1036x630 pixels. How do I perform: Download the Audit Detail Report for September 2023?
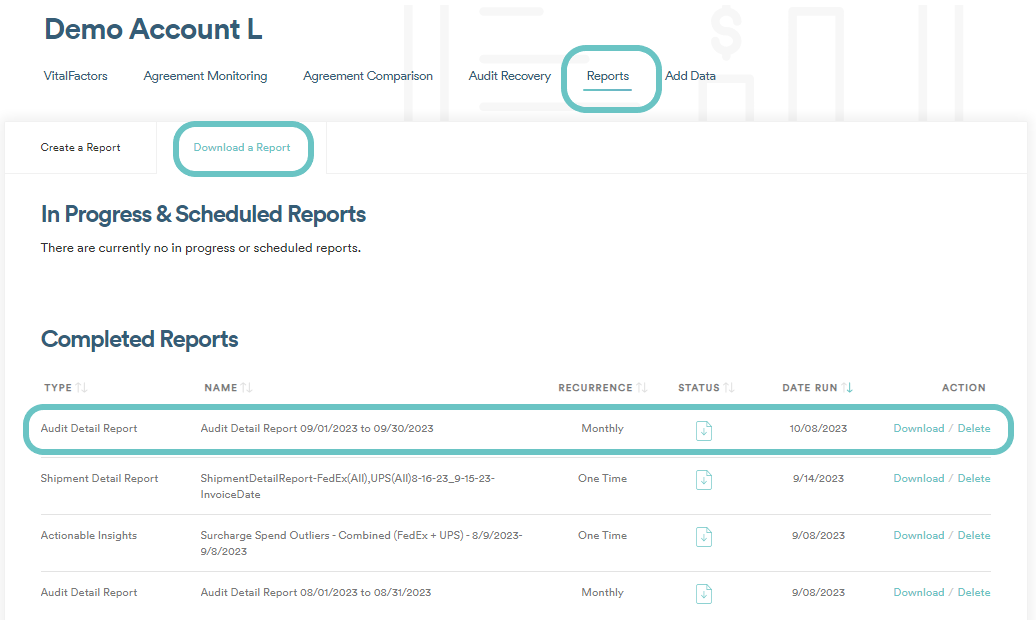point(918,429)
